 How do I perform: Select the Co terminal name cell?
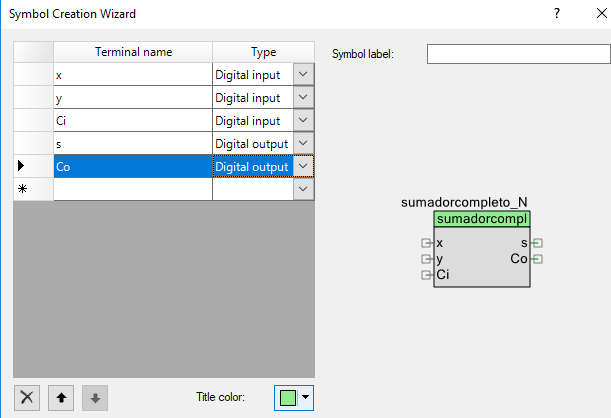click(133, 166)
